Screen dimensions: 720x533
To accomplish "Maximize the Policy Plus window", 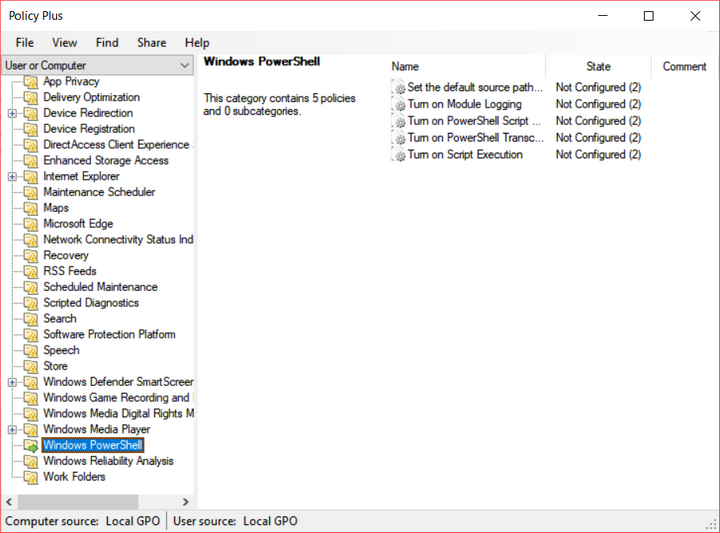I will point(649,16).
